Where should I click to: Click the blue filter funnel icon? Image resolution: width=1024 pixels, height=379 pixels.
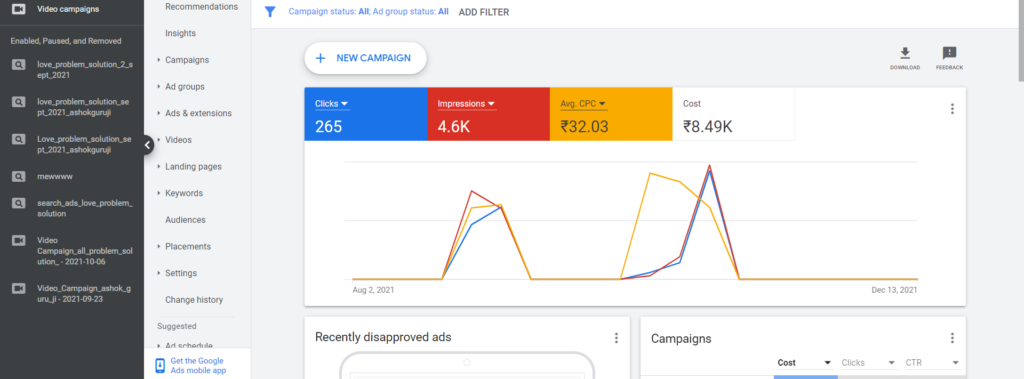click(270, 12)
